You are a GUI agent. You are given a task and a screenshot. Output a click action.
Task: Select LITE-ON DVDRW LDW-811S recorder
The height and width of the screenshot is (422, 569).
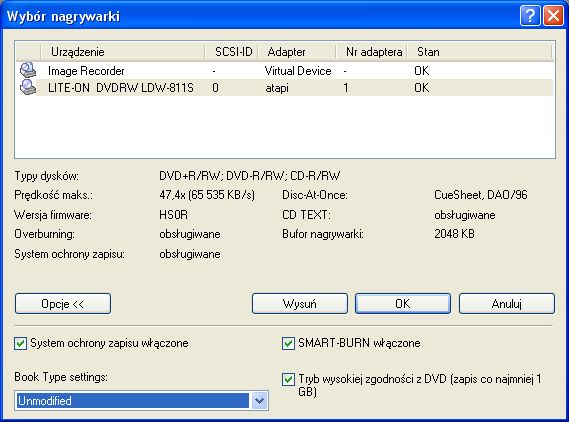[285, 88]
